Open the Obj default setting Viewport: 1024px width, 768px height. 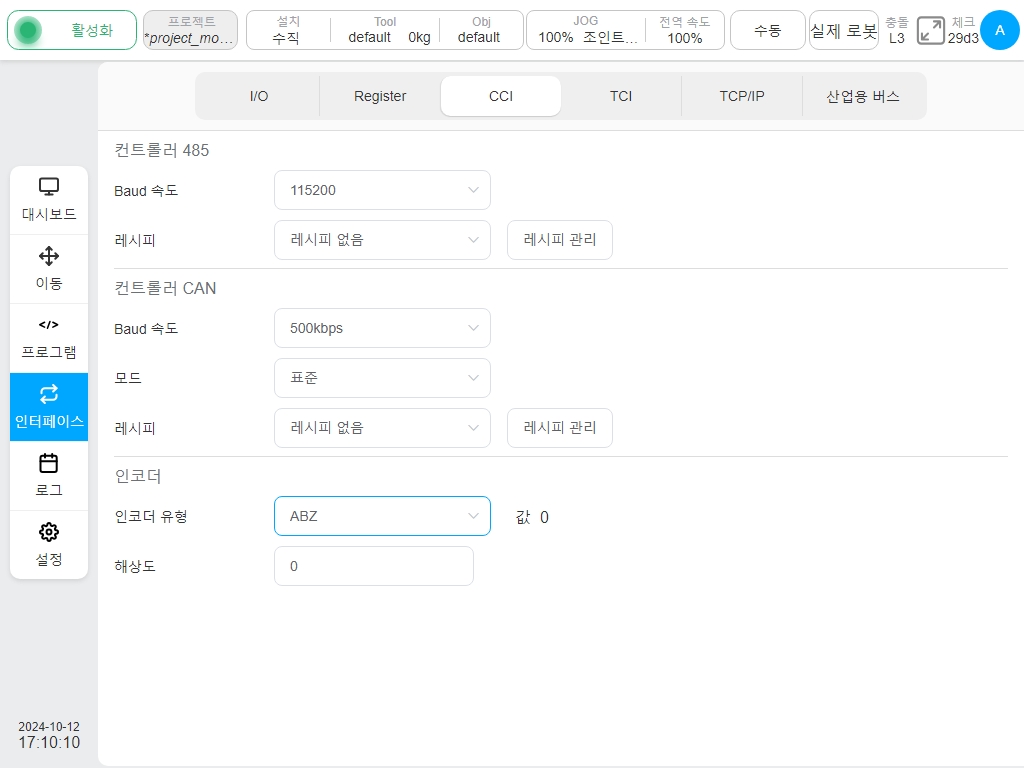[x=480, y=30]
